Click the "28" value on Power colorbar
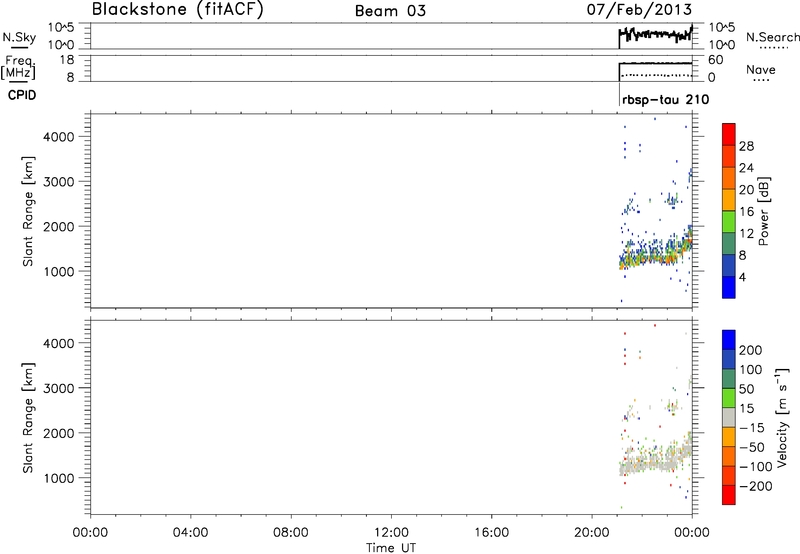The width and height of the screenshot is (800, 554). (746, 146)
